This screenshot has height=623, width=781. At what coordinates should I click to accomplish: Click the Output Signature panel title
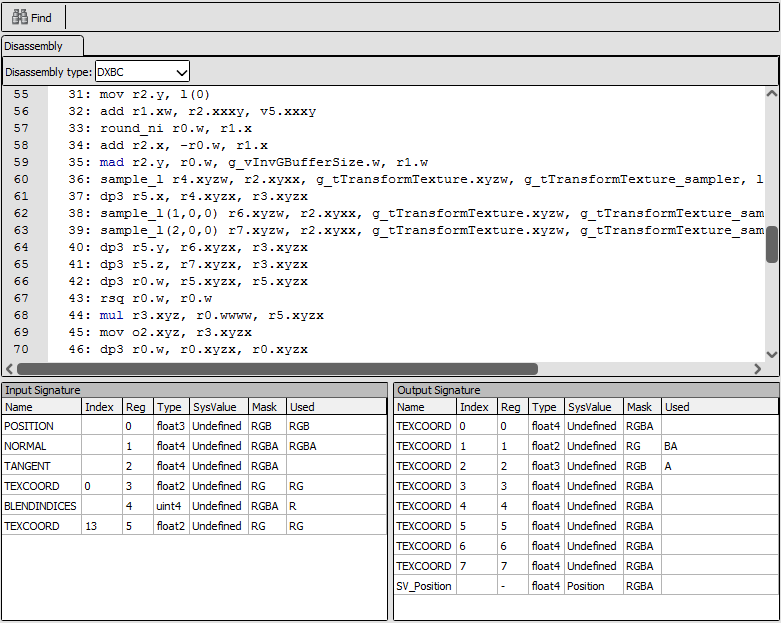tap(438, 390)
